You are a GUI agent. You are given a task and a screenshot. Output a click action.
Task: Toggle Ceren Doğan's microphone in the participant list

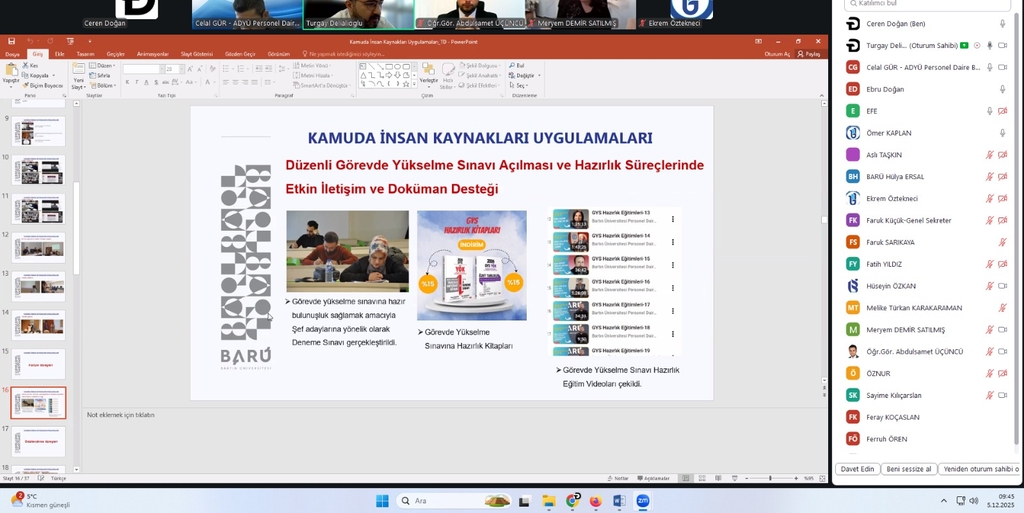pos(1002,23)
